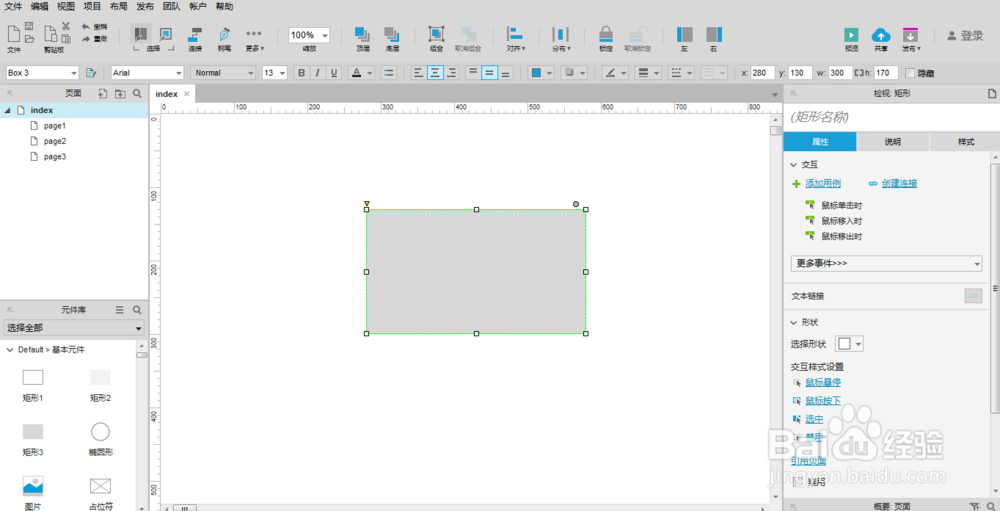Open the Normal font weight dropdown
1000x511 pixels.
click(223, 73)
